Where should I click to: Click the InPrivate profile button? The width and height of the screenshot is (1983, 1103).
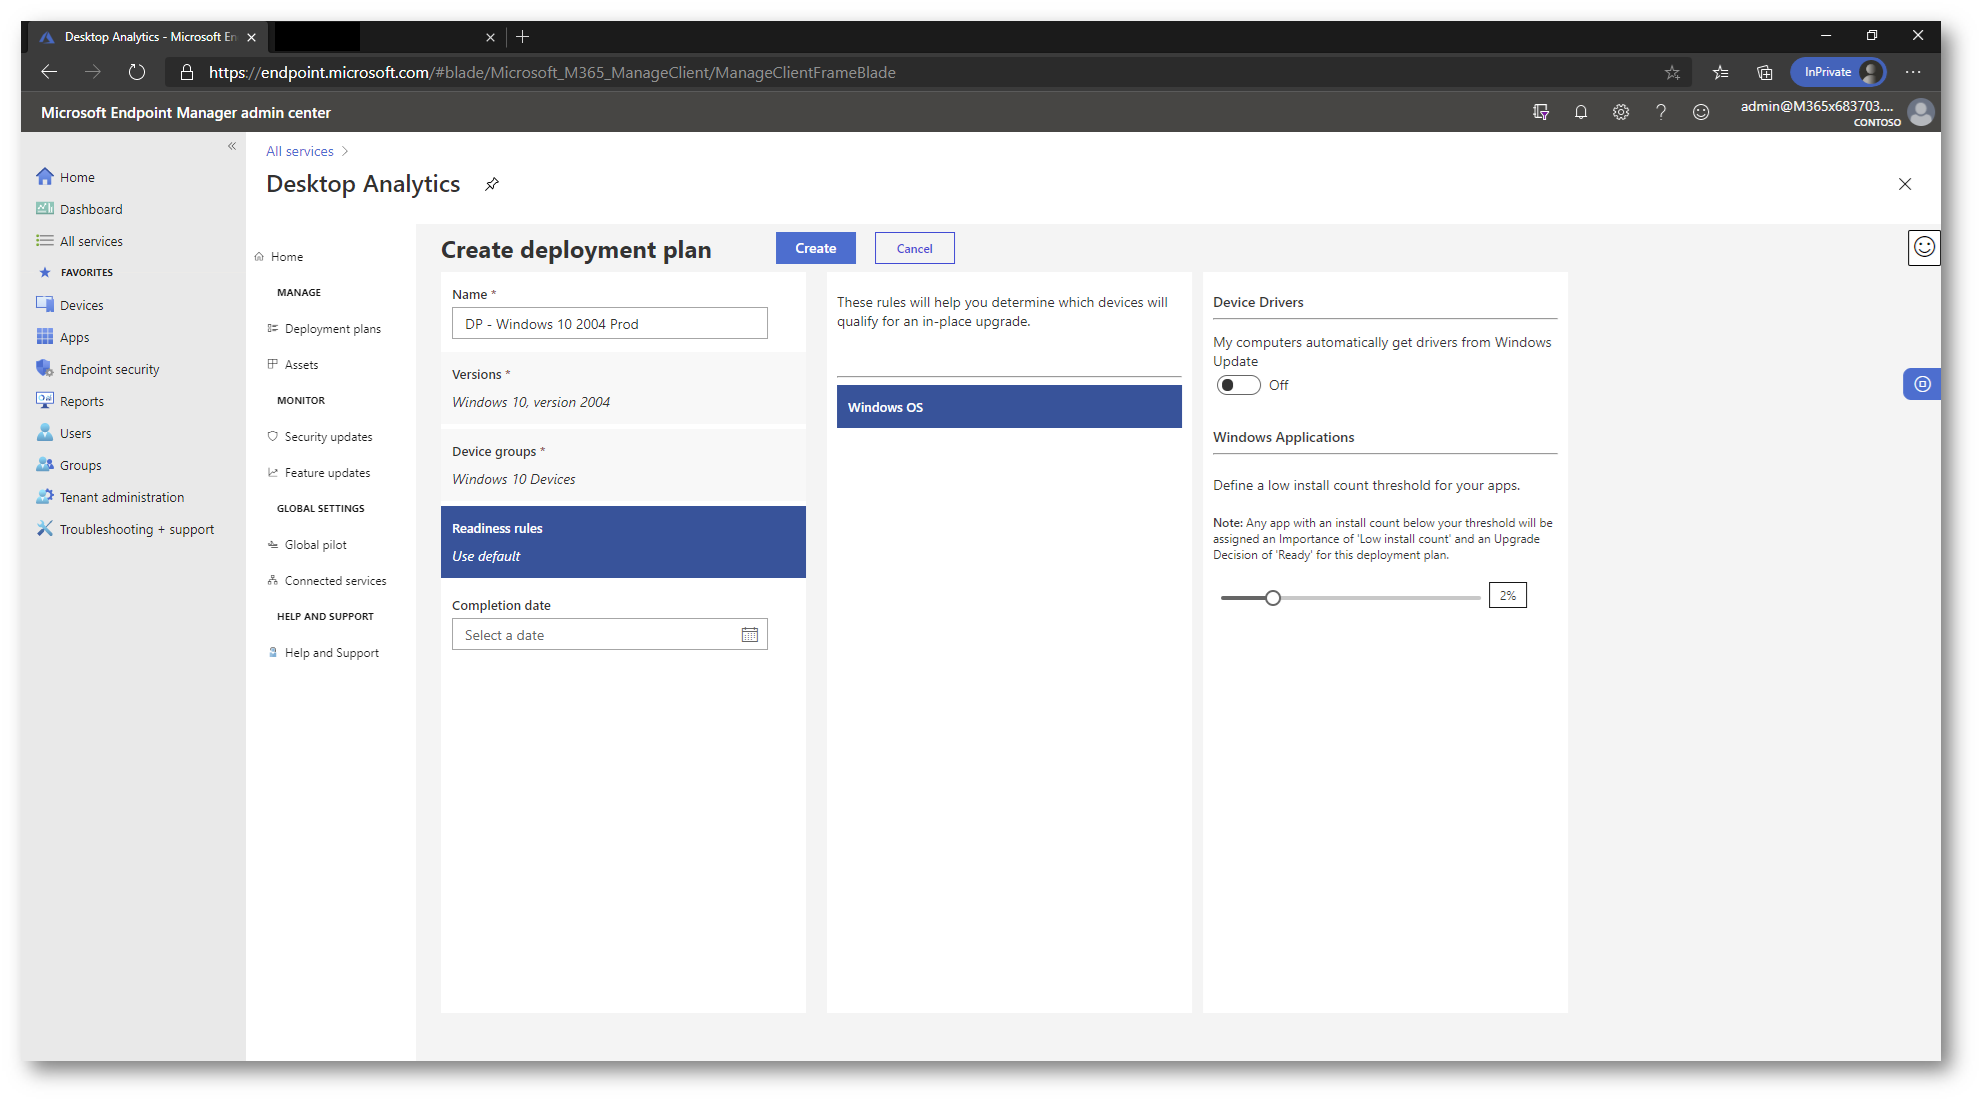click(1838, 72)
